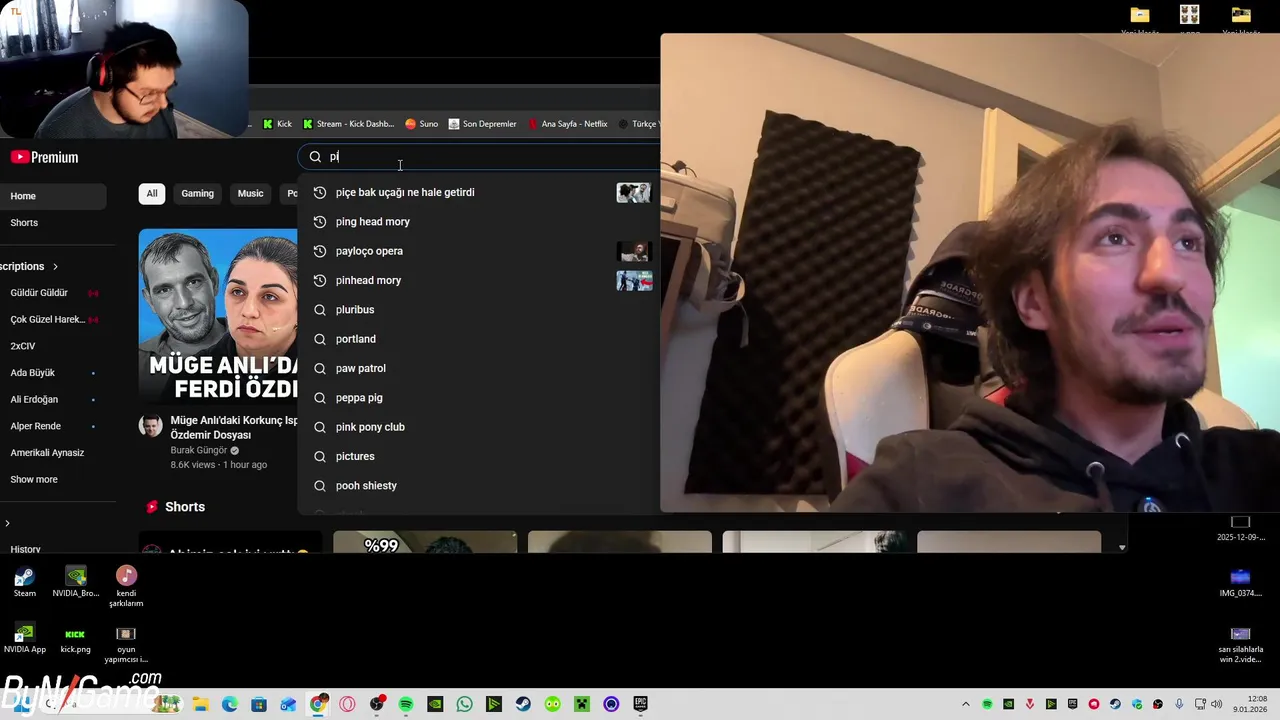This screenshot has height=720, width=1280.
Task: Open 'kendi şarkılarım' desktop shortcut
Action: tap(126, 587)
